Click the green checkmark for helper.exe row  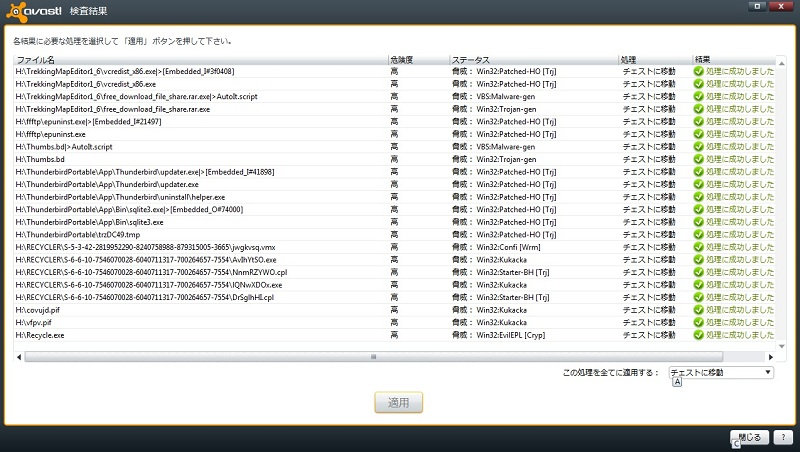tap(698, 197)
